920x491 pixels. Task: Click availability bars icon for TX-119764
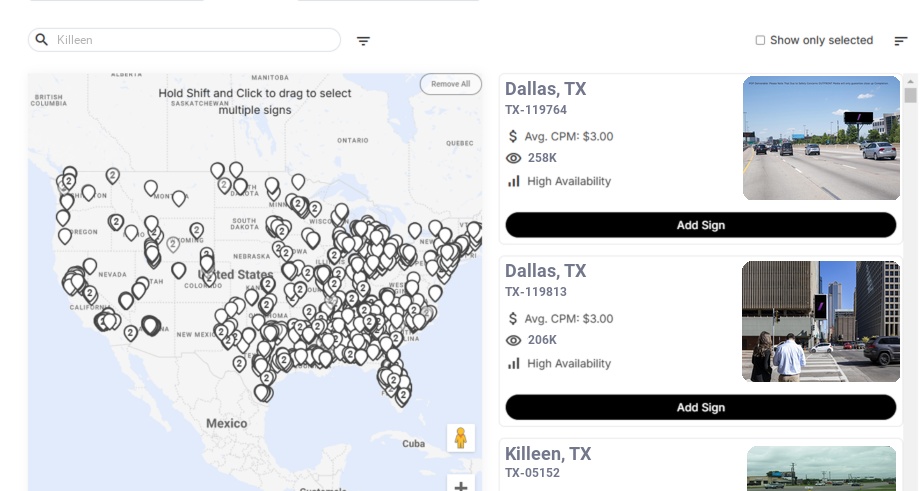[x=514, y=181]
